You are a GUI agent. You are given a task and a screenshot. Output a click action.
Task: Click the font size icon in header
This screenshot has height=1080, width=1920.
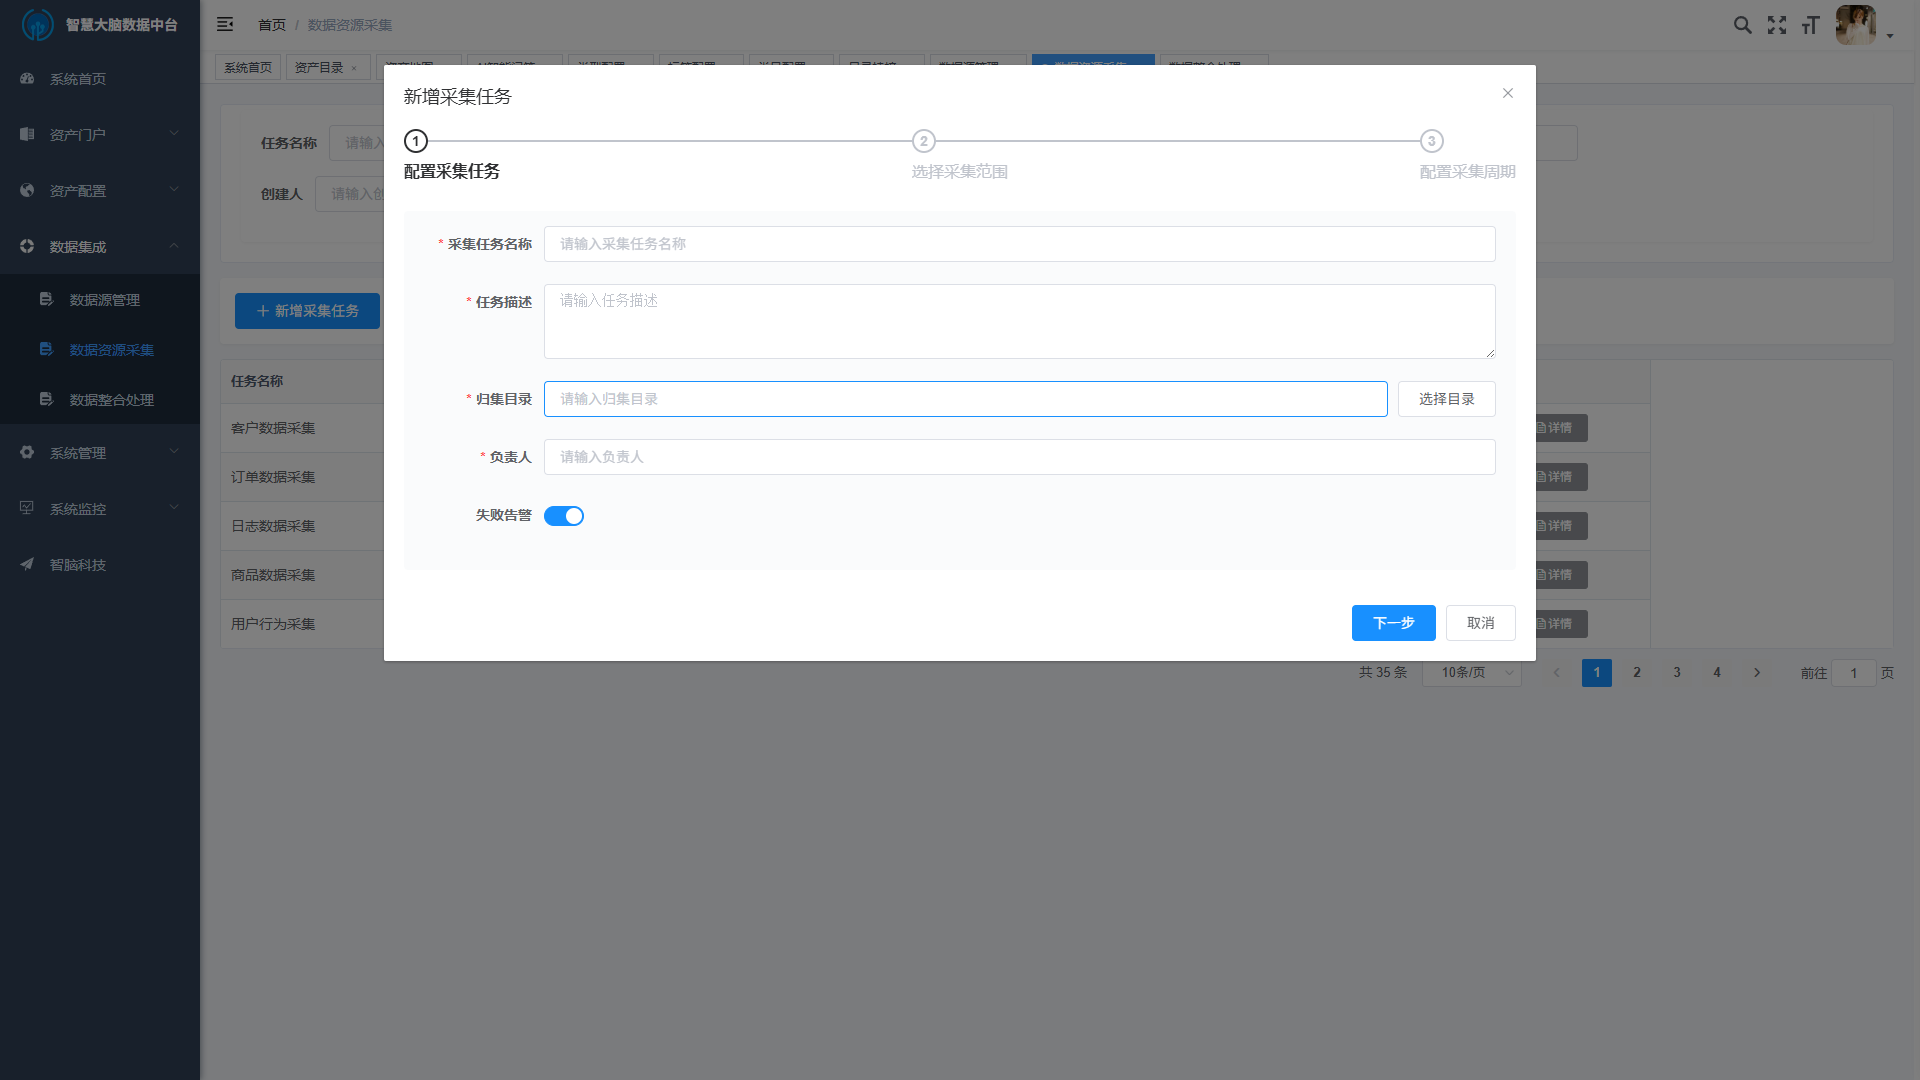[x=1810, y=25]
